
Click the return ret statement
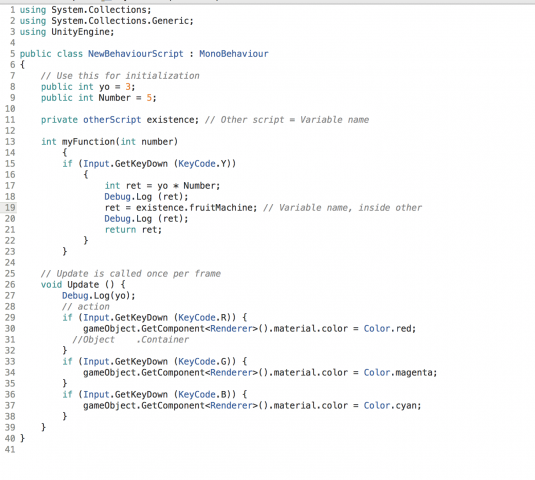click(133, 230)
